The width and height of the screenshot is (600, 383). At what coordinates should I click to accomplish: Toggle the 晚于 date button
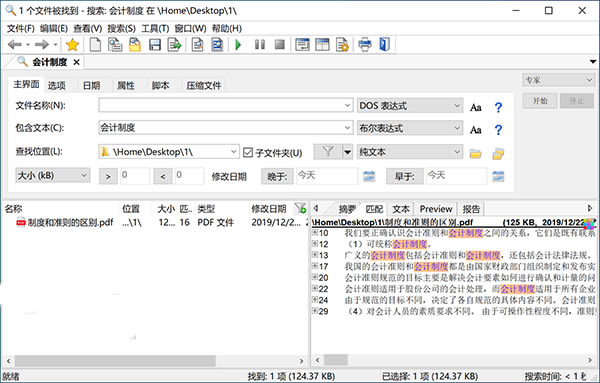point(277,176)
